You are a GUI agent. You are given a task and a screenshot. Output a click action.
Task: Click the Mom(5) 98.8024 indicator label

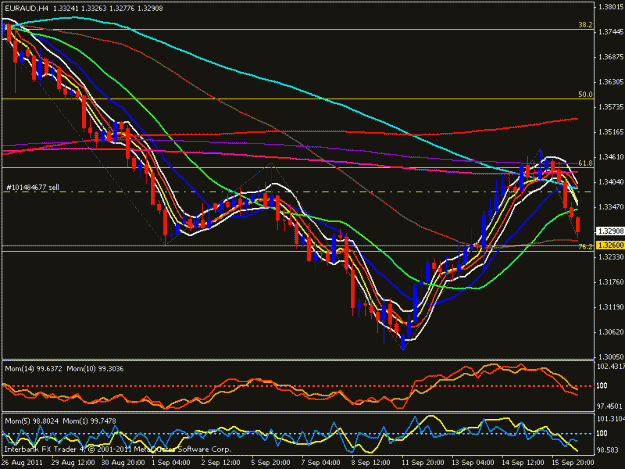(32, 421)
